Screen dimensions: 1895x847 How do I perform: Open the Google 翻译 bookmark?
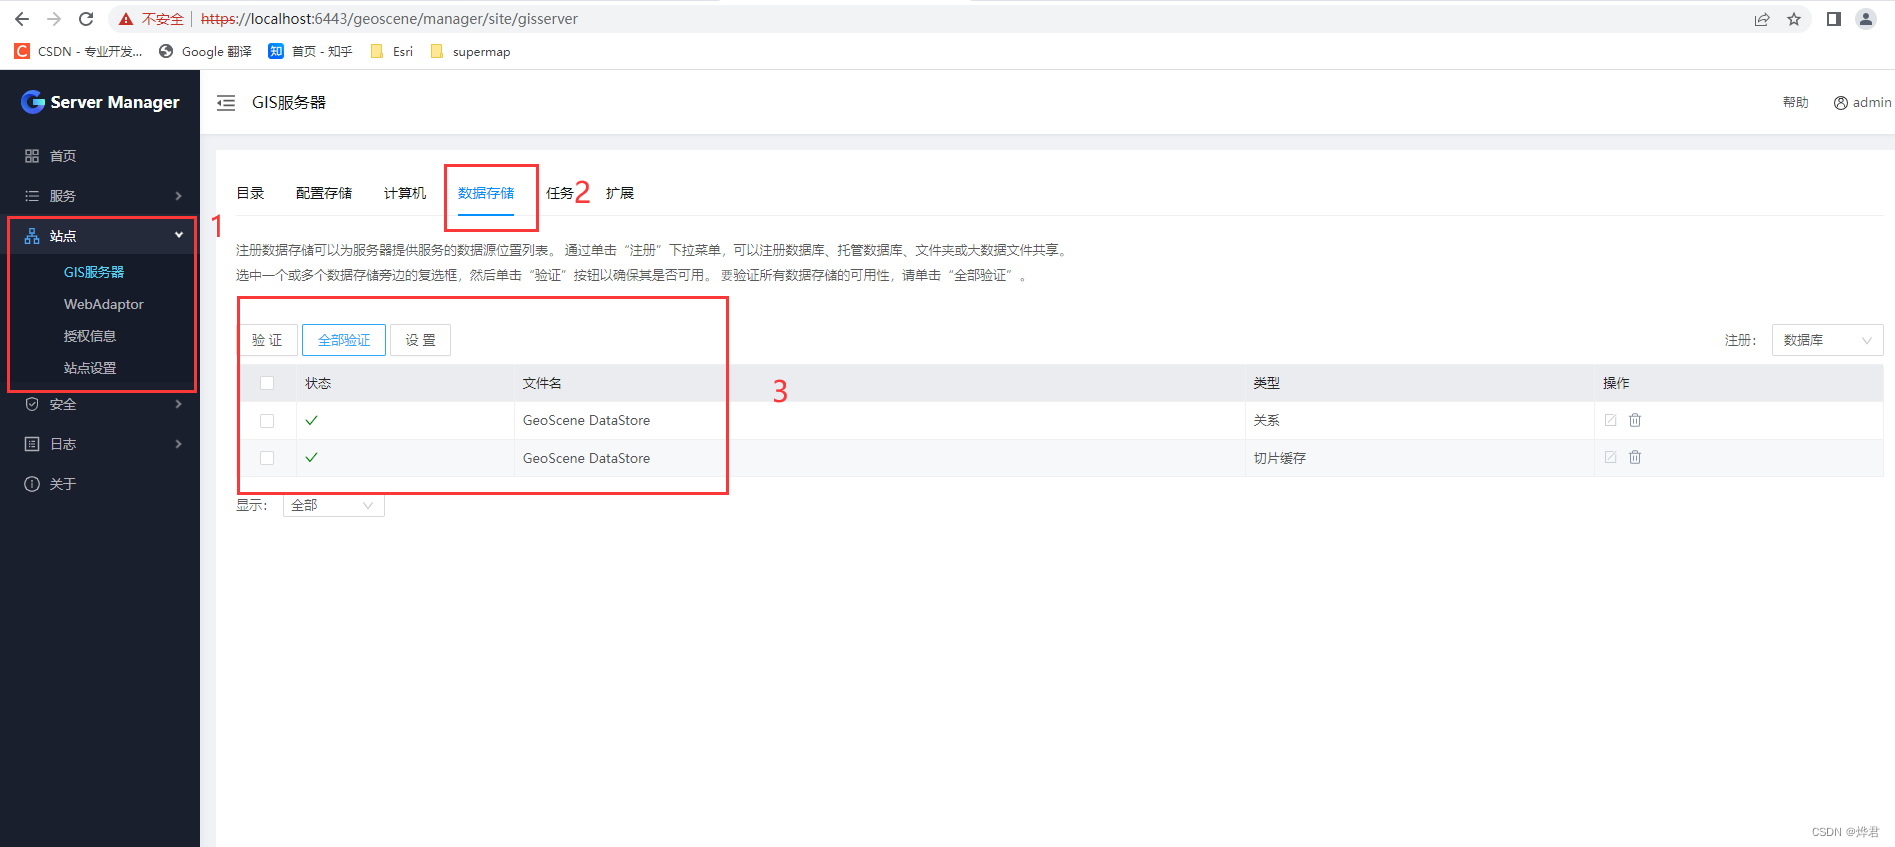[205, 51]
